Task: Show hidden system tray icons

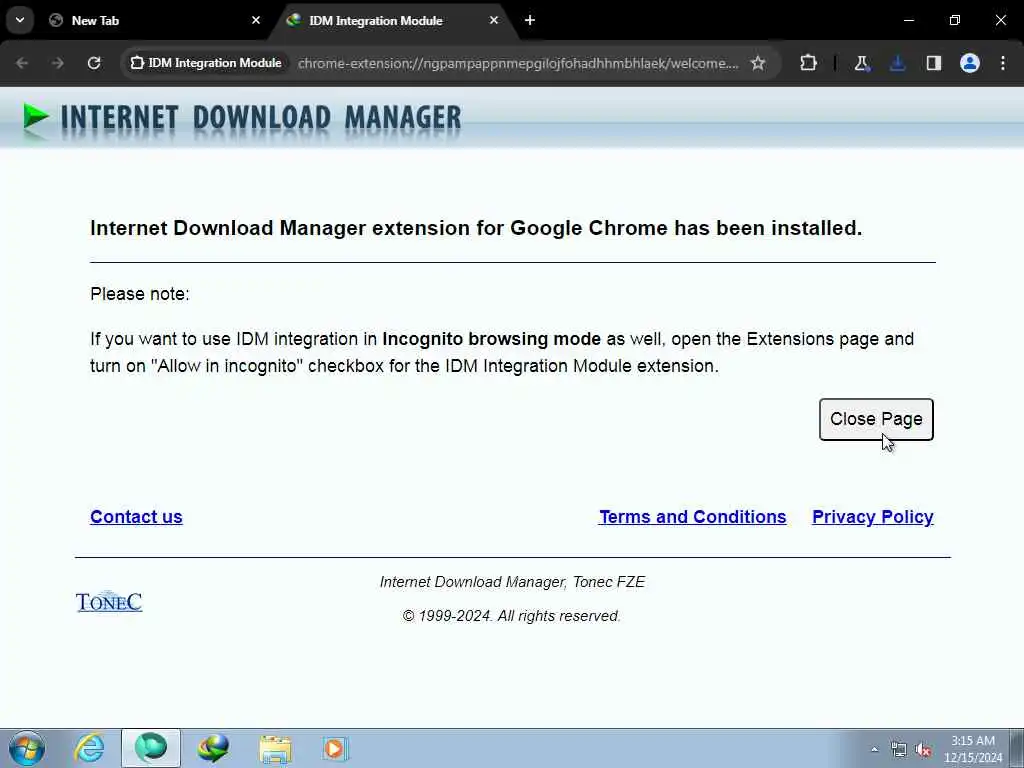Action: point(874,749)
